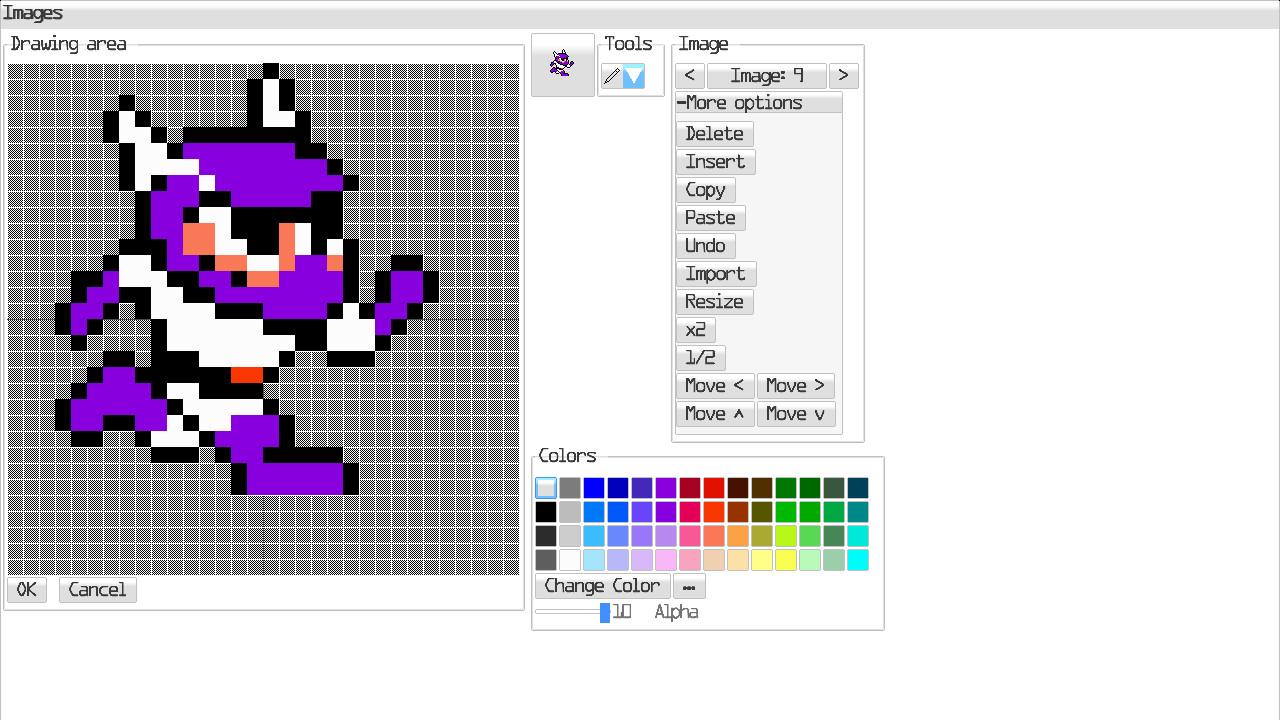Viewport: 1280px width, 720px height.
Task: Confirm the drawing with OK
Action: tap(26, 590)
